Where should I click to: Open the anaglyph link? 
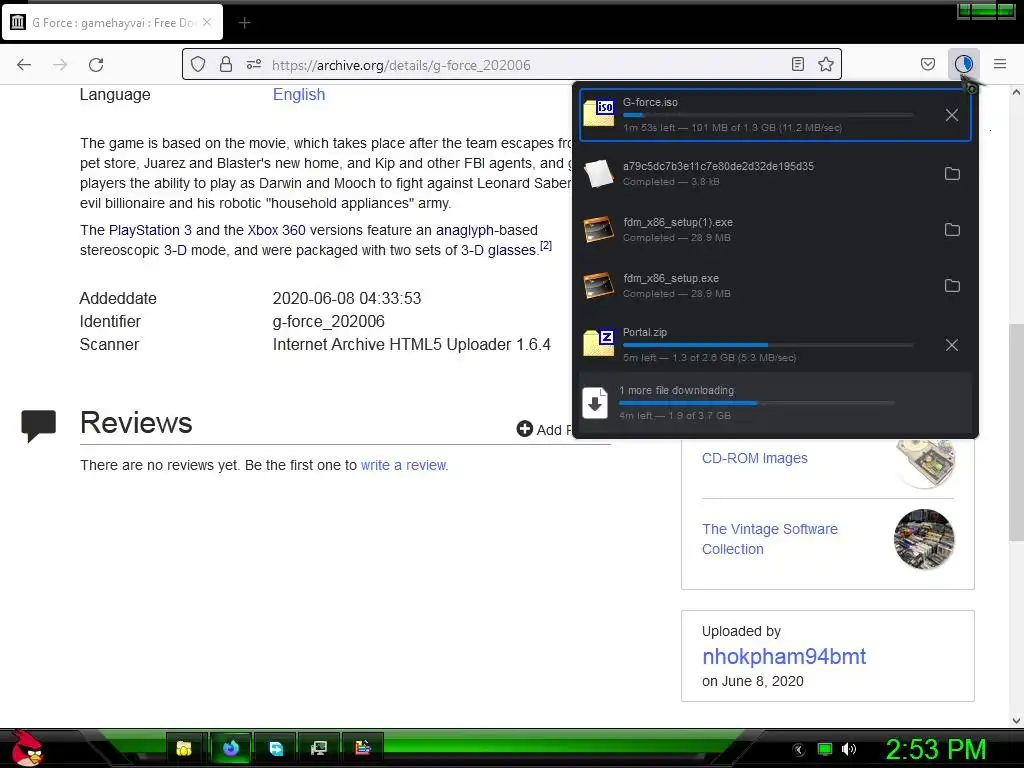coord(464,230)
